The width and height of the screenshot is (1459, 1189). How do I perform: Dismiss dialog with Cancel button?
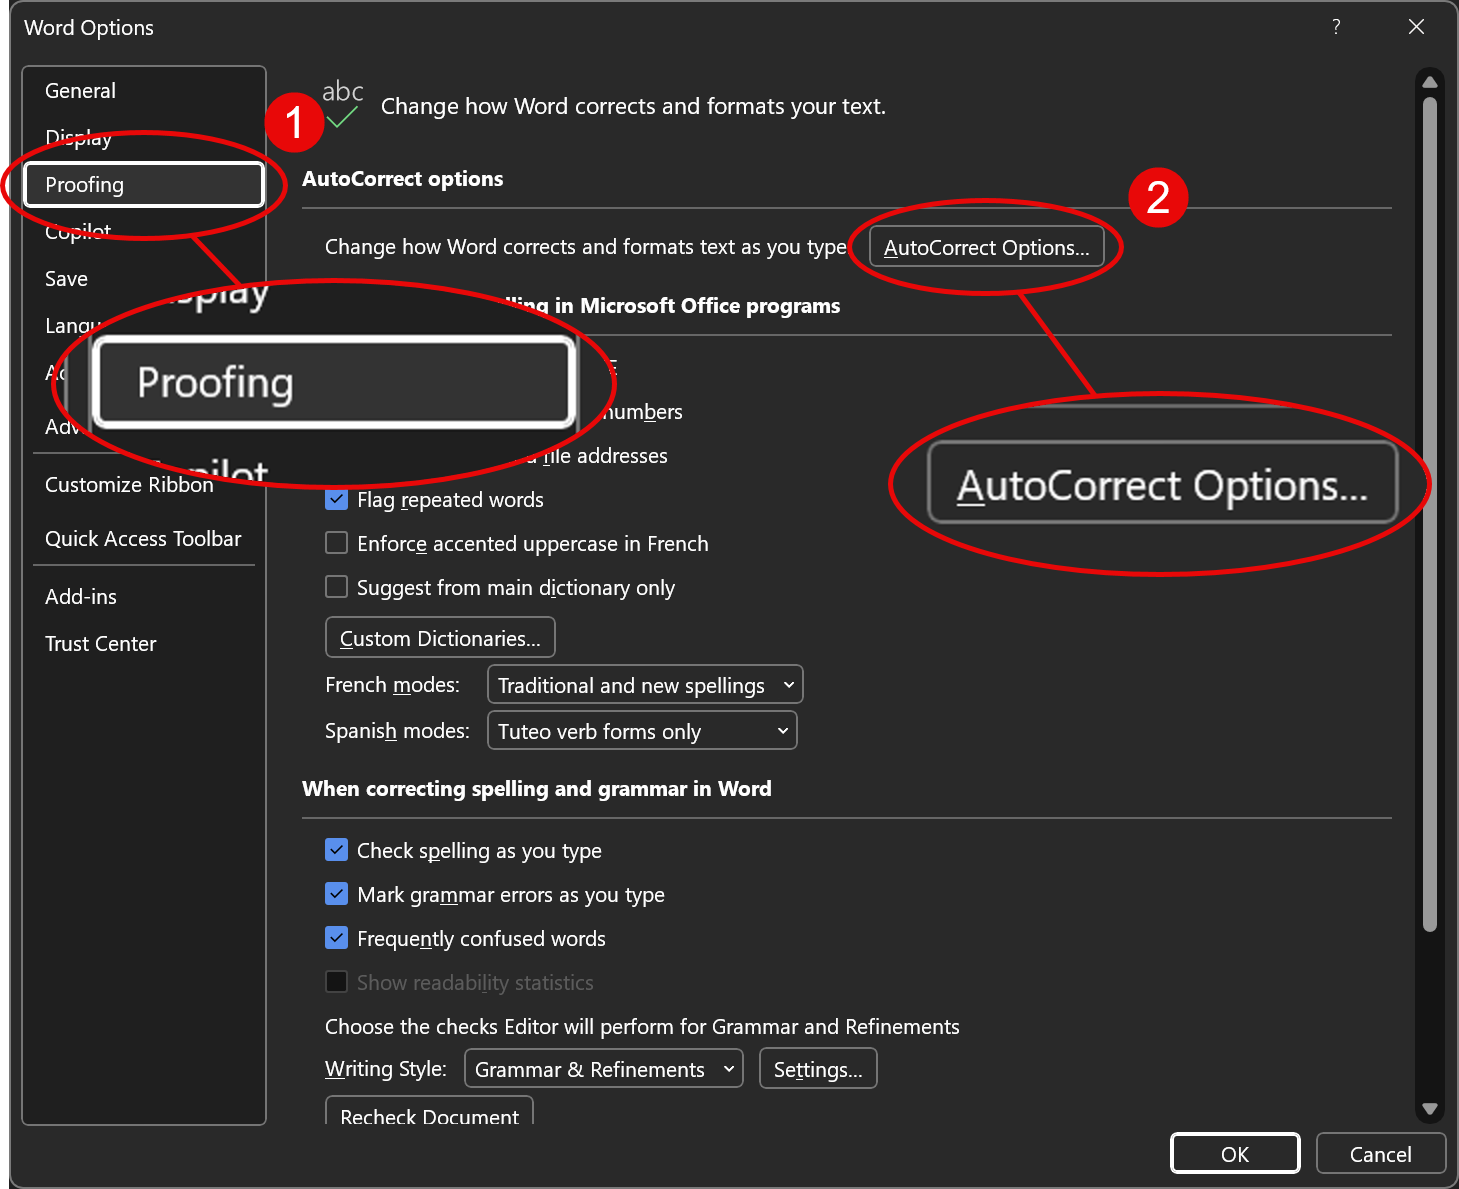[1380, 1154]
